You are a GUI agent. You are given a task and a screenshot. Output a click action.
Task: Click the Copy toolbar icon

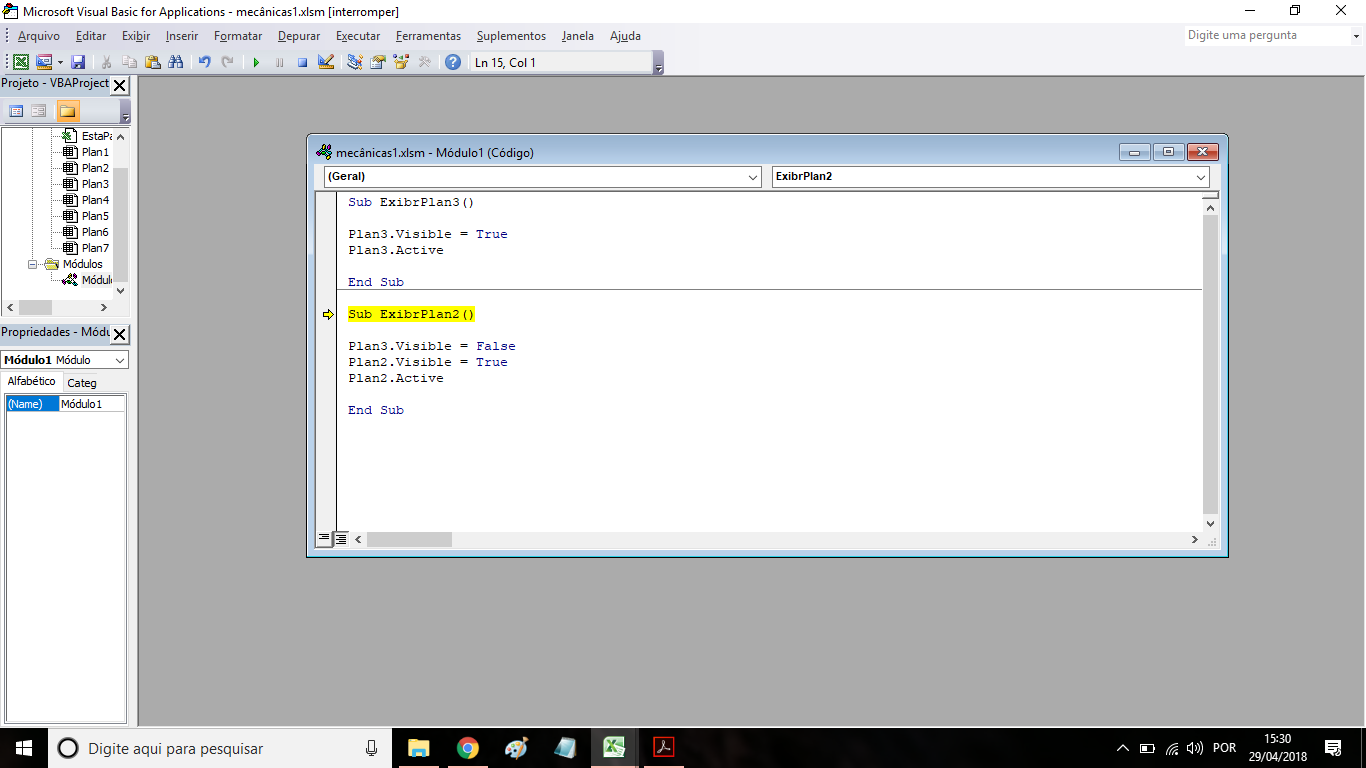pos(129,62)
